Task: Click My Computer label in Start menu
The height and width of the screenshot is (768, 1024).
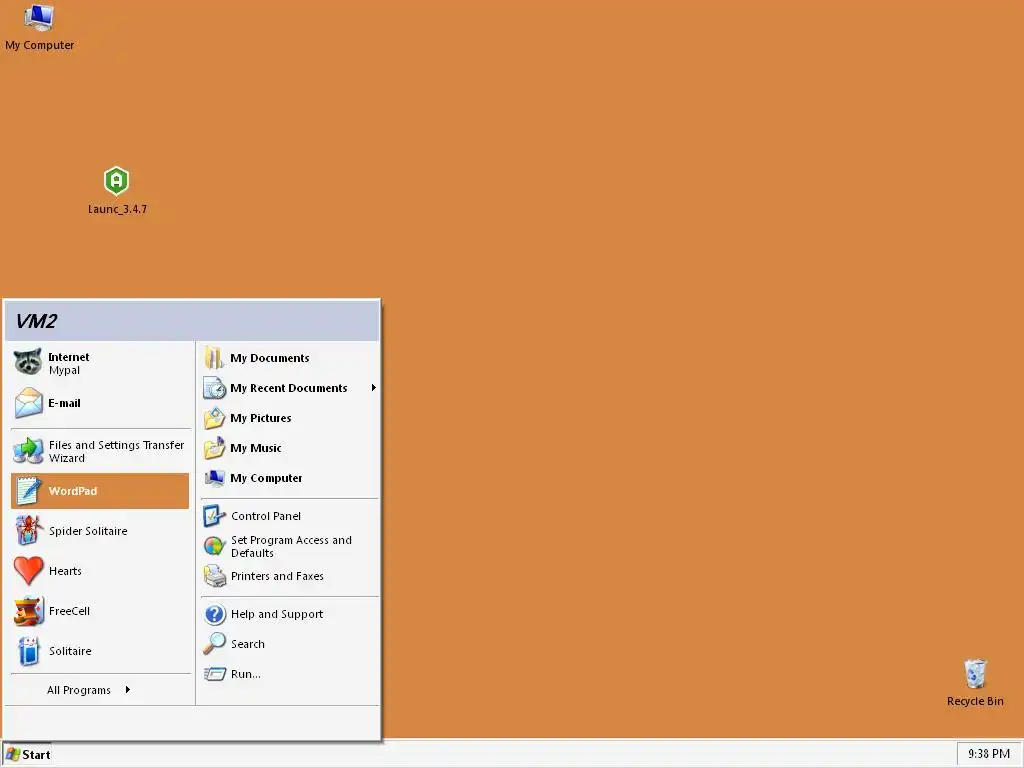Action: (266, 478)
